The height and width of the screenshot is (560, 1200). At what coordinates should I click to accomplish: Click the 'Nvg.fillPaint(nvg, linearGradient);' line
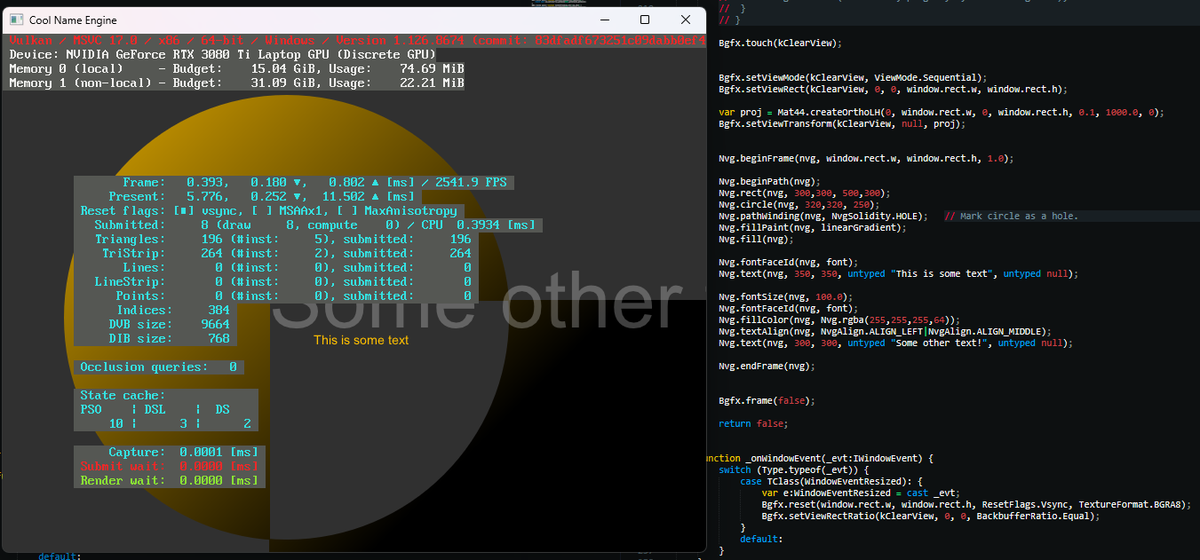pyautogui.click(x=810, y=228)
